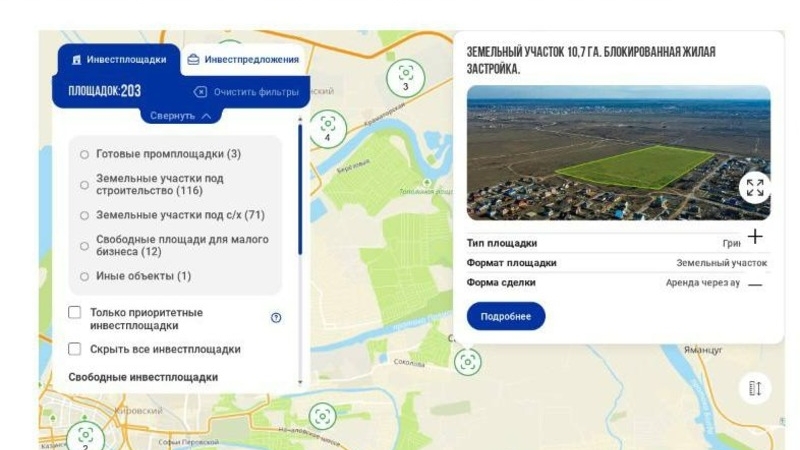Check Скрыть все инвестплощадки box
The height and width of the screenshot is (450, 800).
(x=74, y=349)
